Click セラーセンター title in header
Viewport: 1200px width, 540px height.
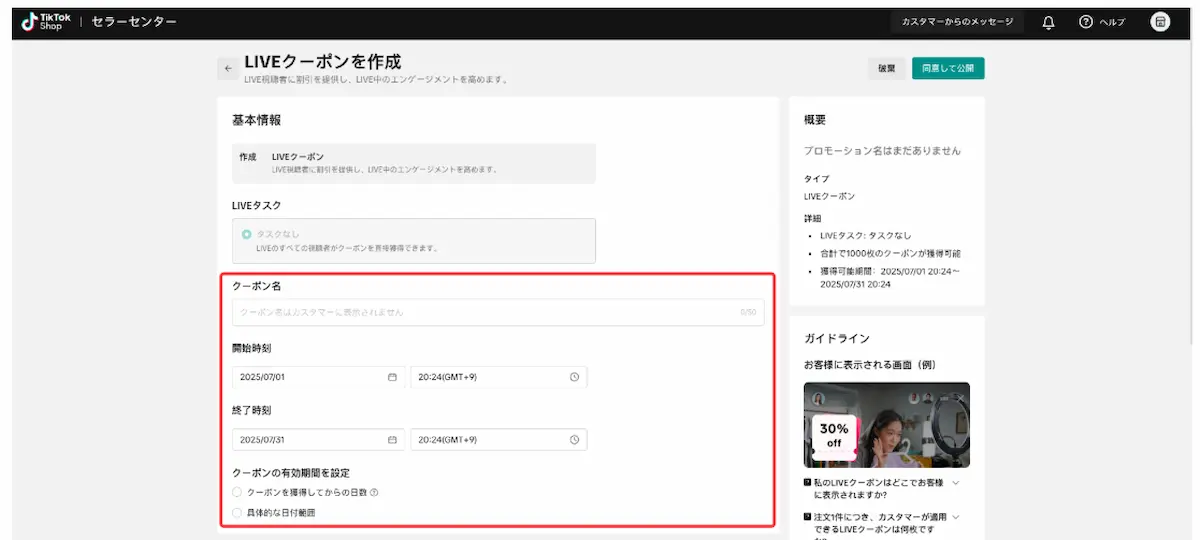click(x=134, y=22)
